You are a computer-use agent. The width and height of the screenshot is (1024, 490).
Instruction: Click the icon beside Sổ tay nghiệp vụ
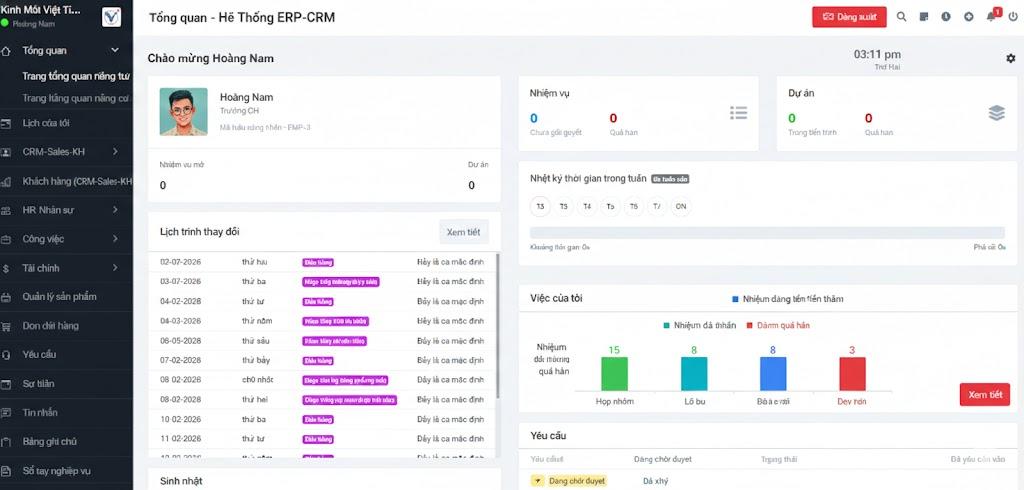pos(6,471)
